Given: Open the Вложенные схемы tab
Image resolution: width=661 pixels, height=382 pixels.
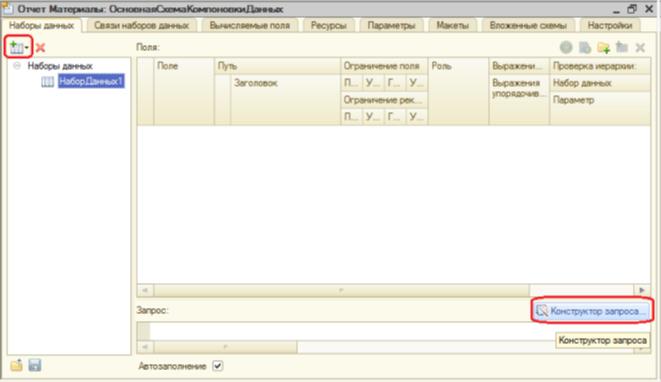Looking at the screenshot, I should (x=528, y=25).
